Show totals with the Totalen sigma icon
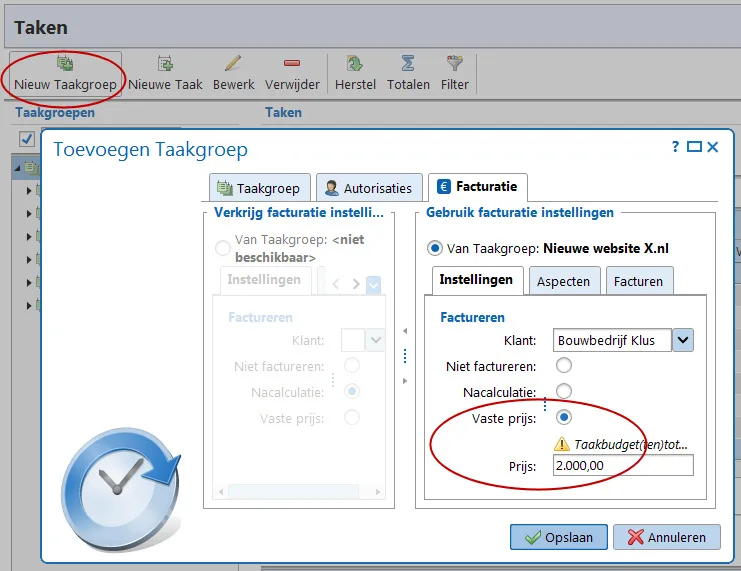The image size is (741, 571). point(408,63)
